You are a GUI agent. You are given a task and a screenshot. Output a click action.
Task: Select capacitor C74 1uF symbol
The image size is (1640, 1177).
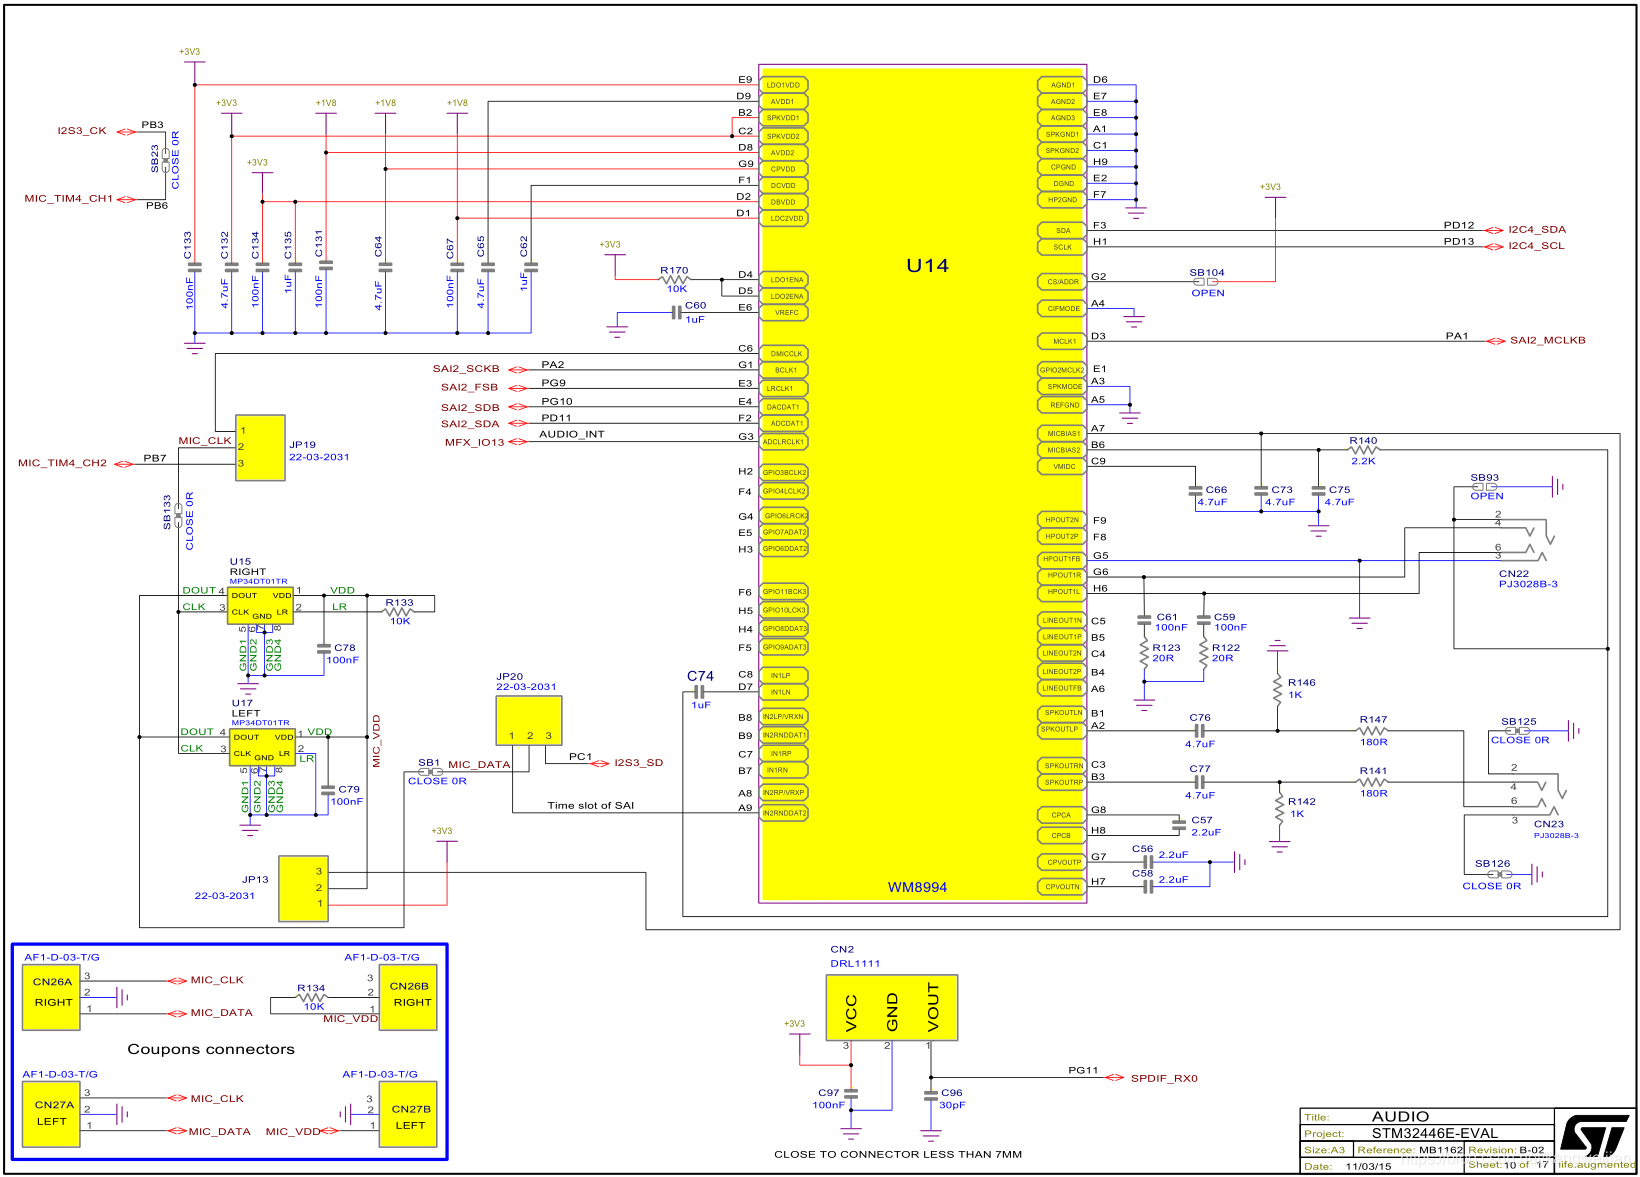[700, 691]
